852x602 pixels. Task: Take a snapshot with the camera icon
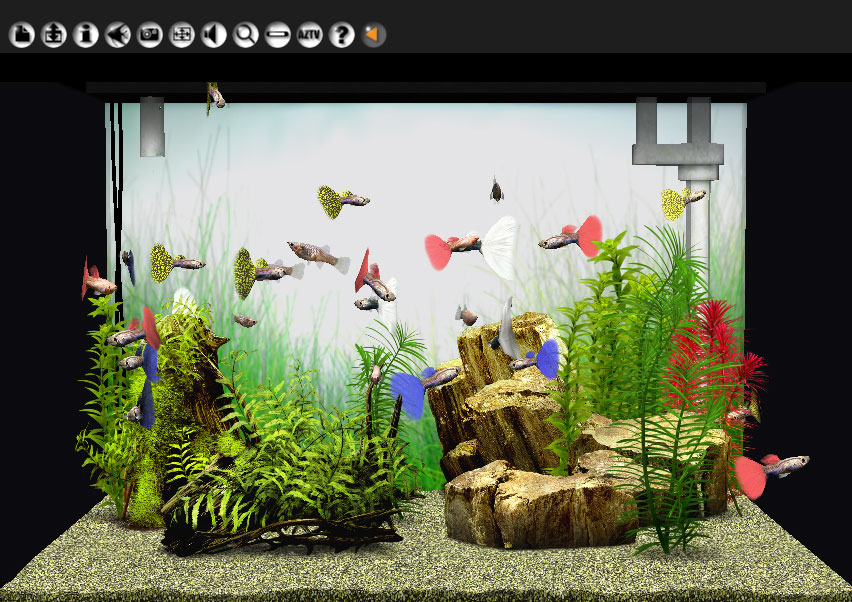pos(150,36)
